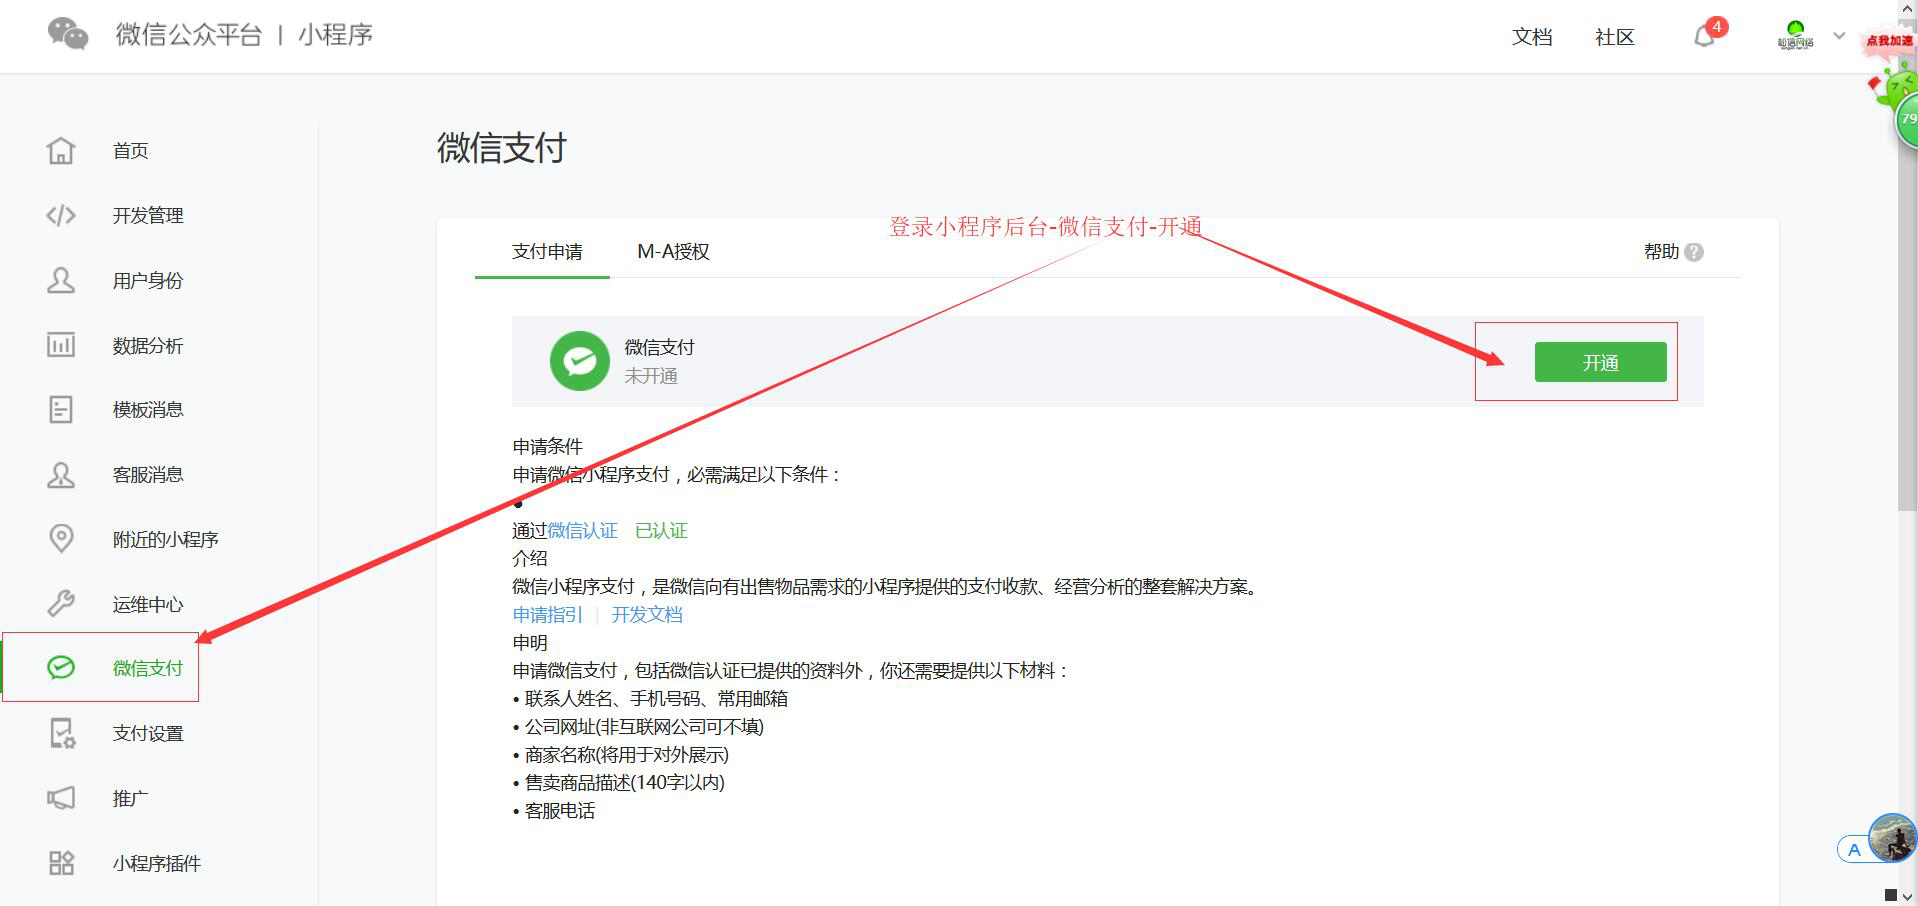1918x906 pixels.
Task: Select 附近的小程序 in the sidebar menu
Action: [166, 539]
